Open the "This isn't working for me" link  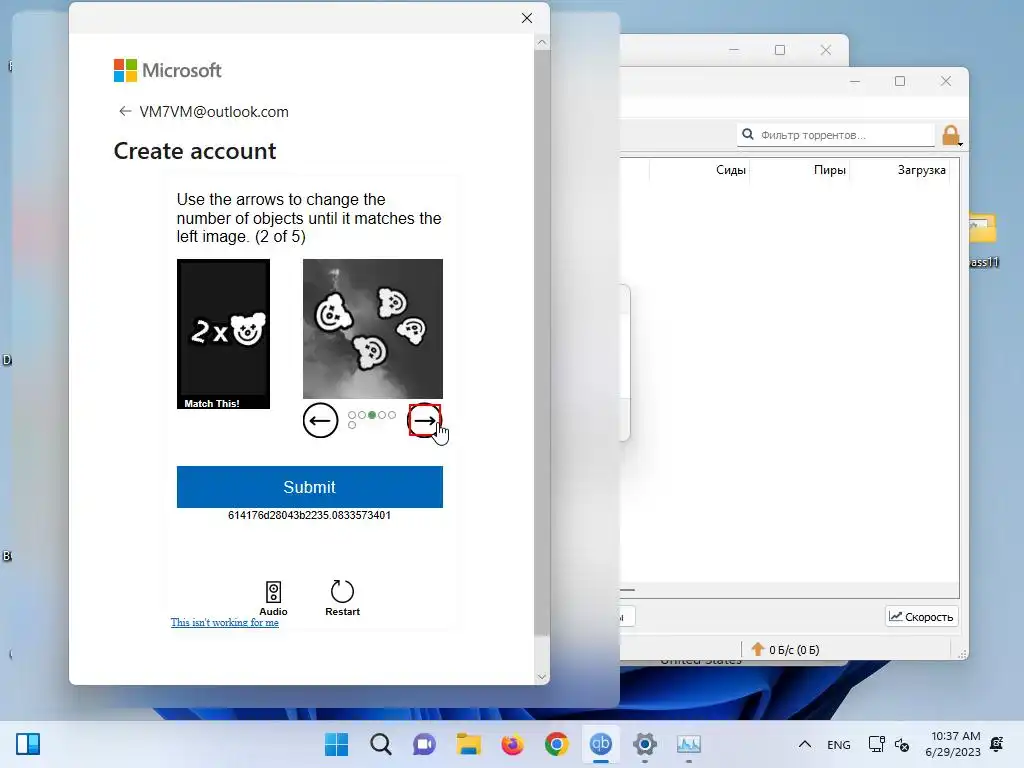click(x=225, y=622)
